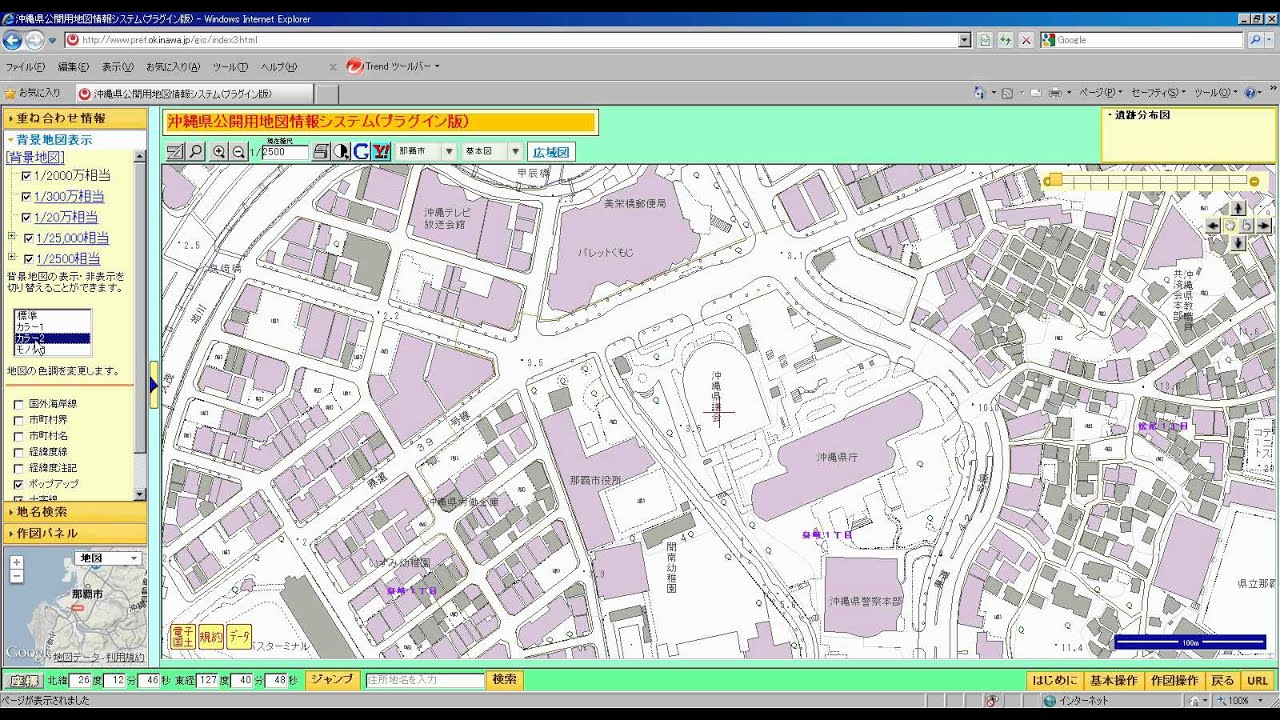Image resolution: width=1280 pixels, height=720 pixels.
Task: Check the 経緯度注記 checkbox
Action: click(x=18, y=468)
